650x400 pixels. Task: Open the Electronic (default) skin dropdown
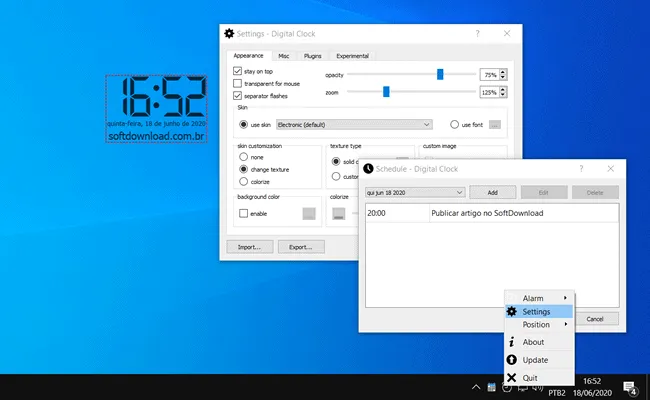point(354,124)
